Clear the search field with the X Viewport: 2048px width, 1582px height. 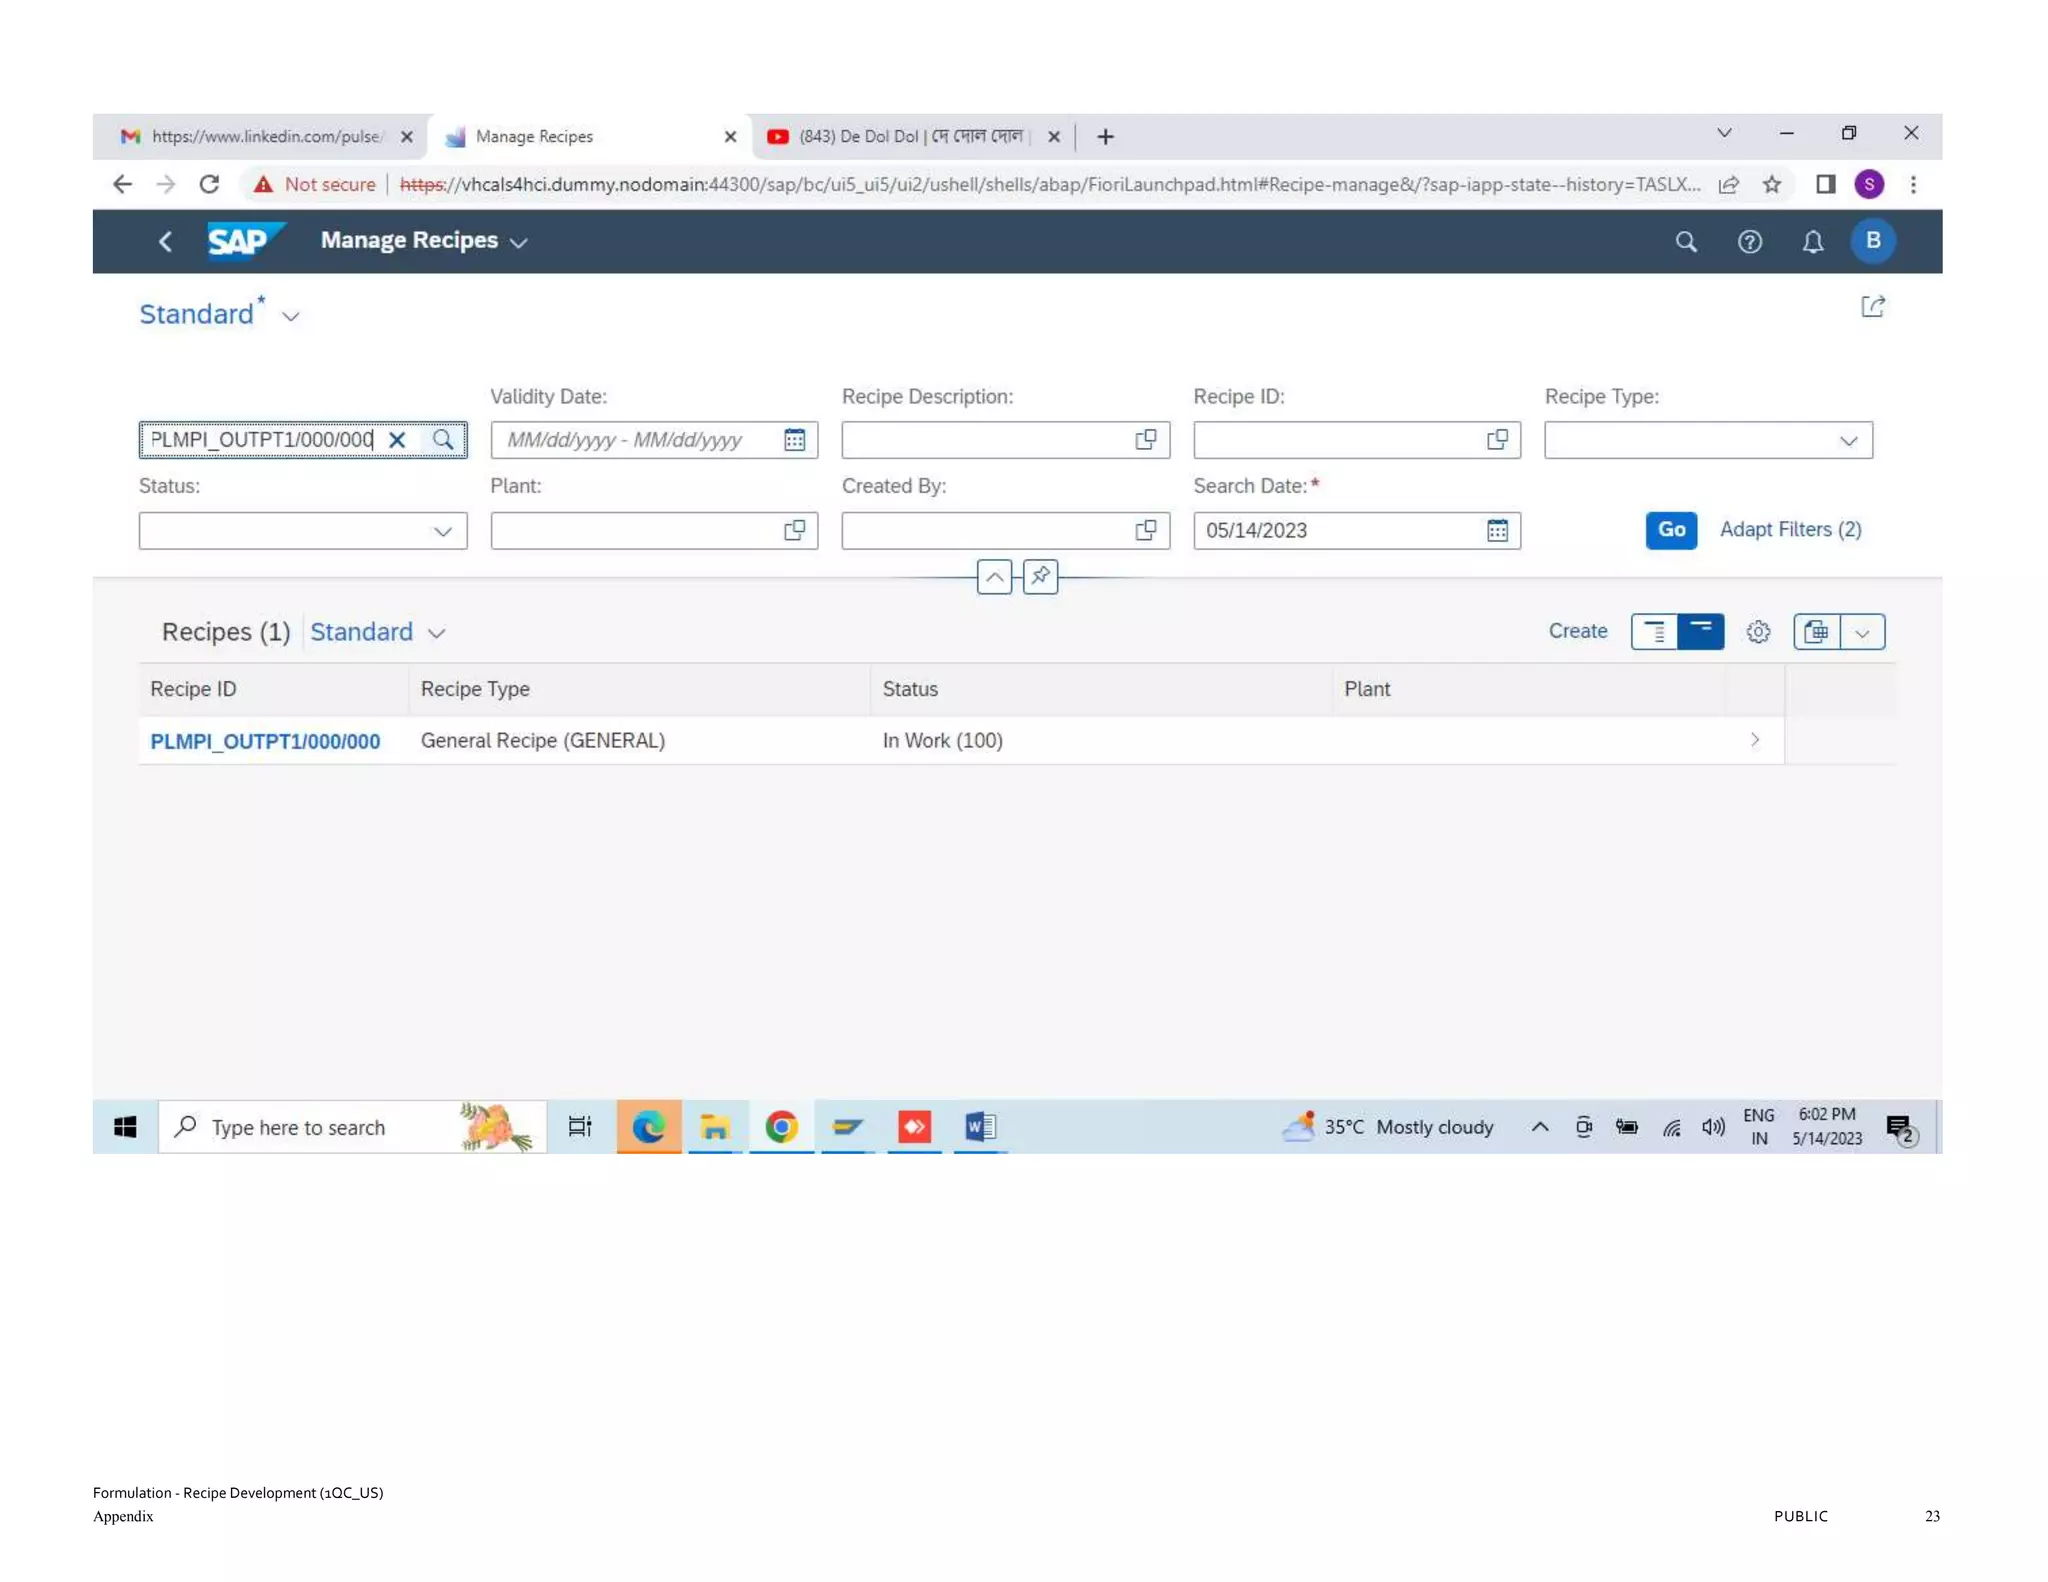pyautogui.click(x=397, y=440)
